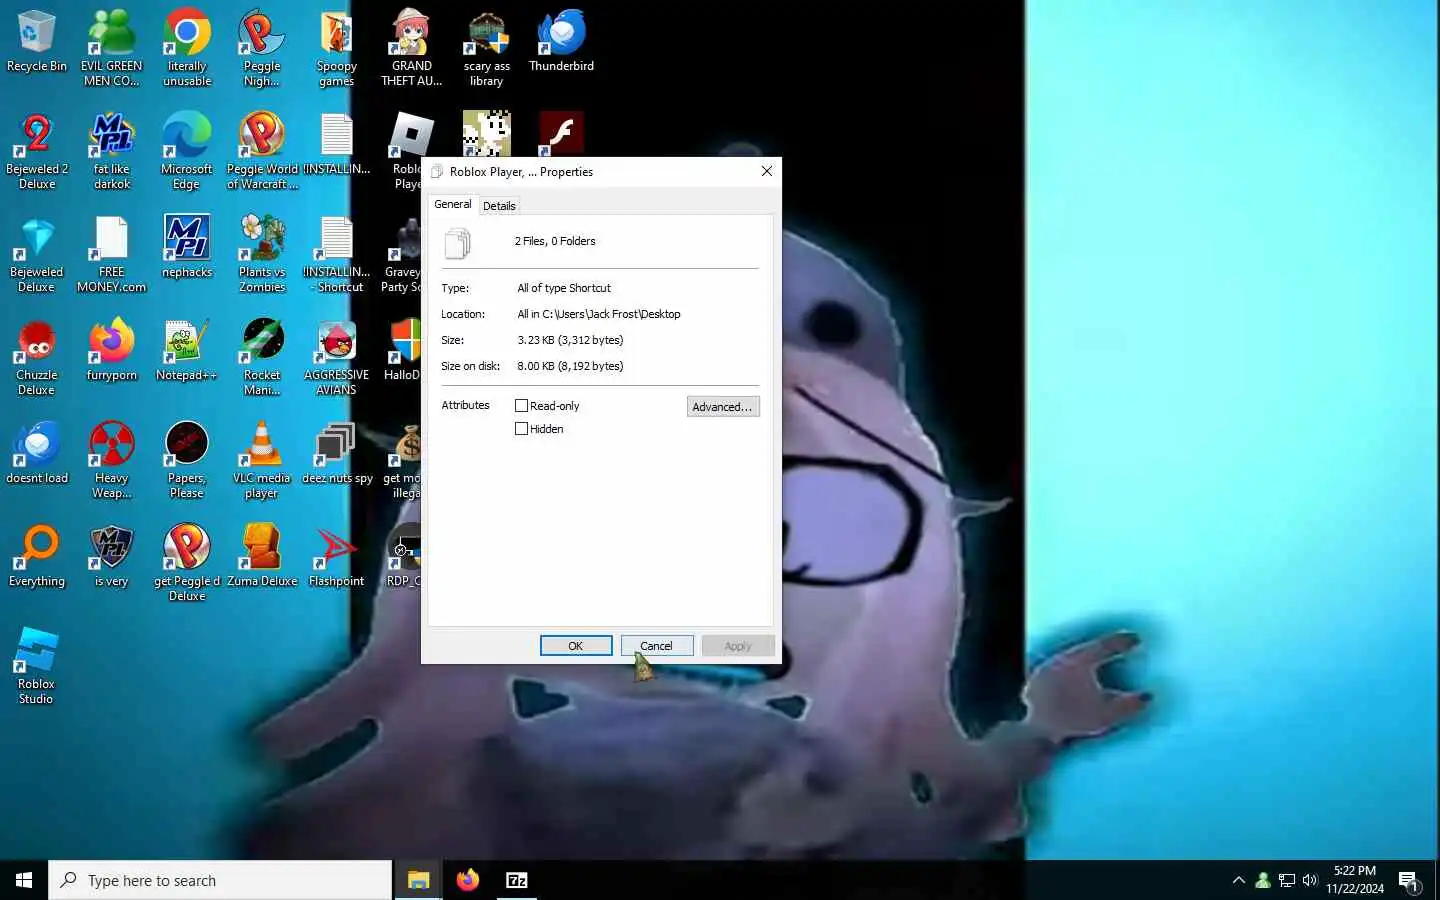Toggle the Hidden attribute checkbox
1440x900 pixels.
pyautogui.click(x=521, y=429)
